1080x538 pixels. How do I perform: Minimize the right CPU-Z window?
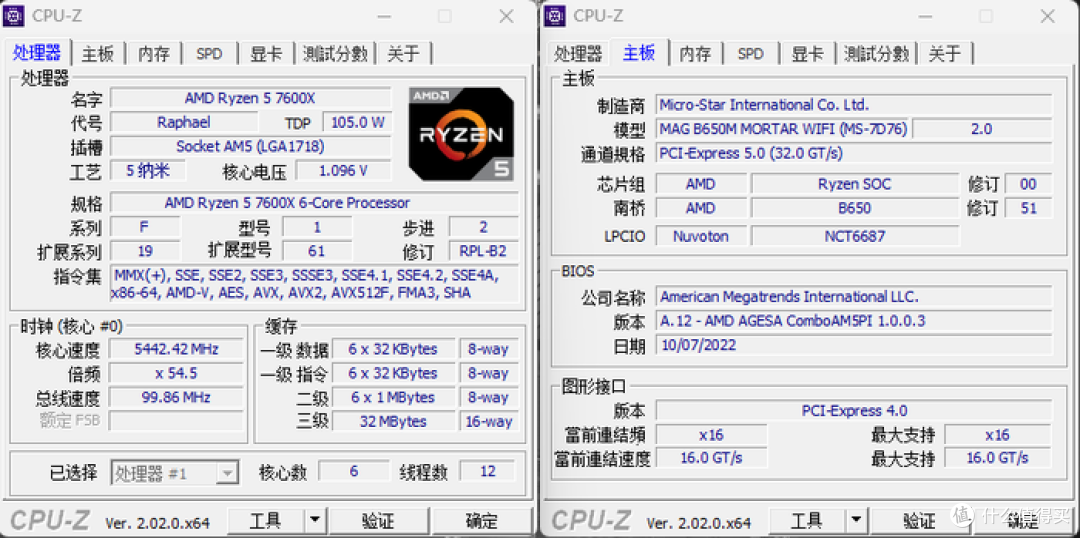coord(924,15)
